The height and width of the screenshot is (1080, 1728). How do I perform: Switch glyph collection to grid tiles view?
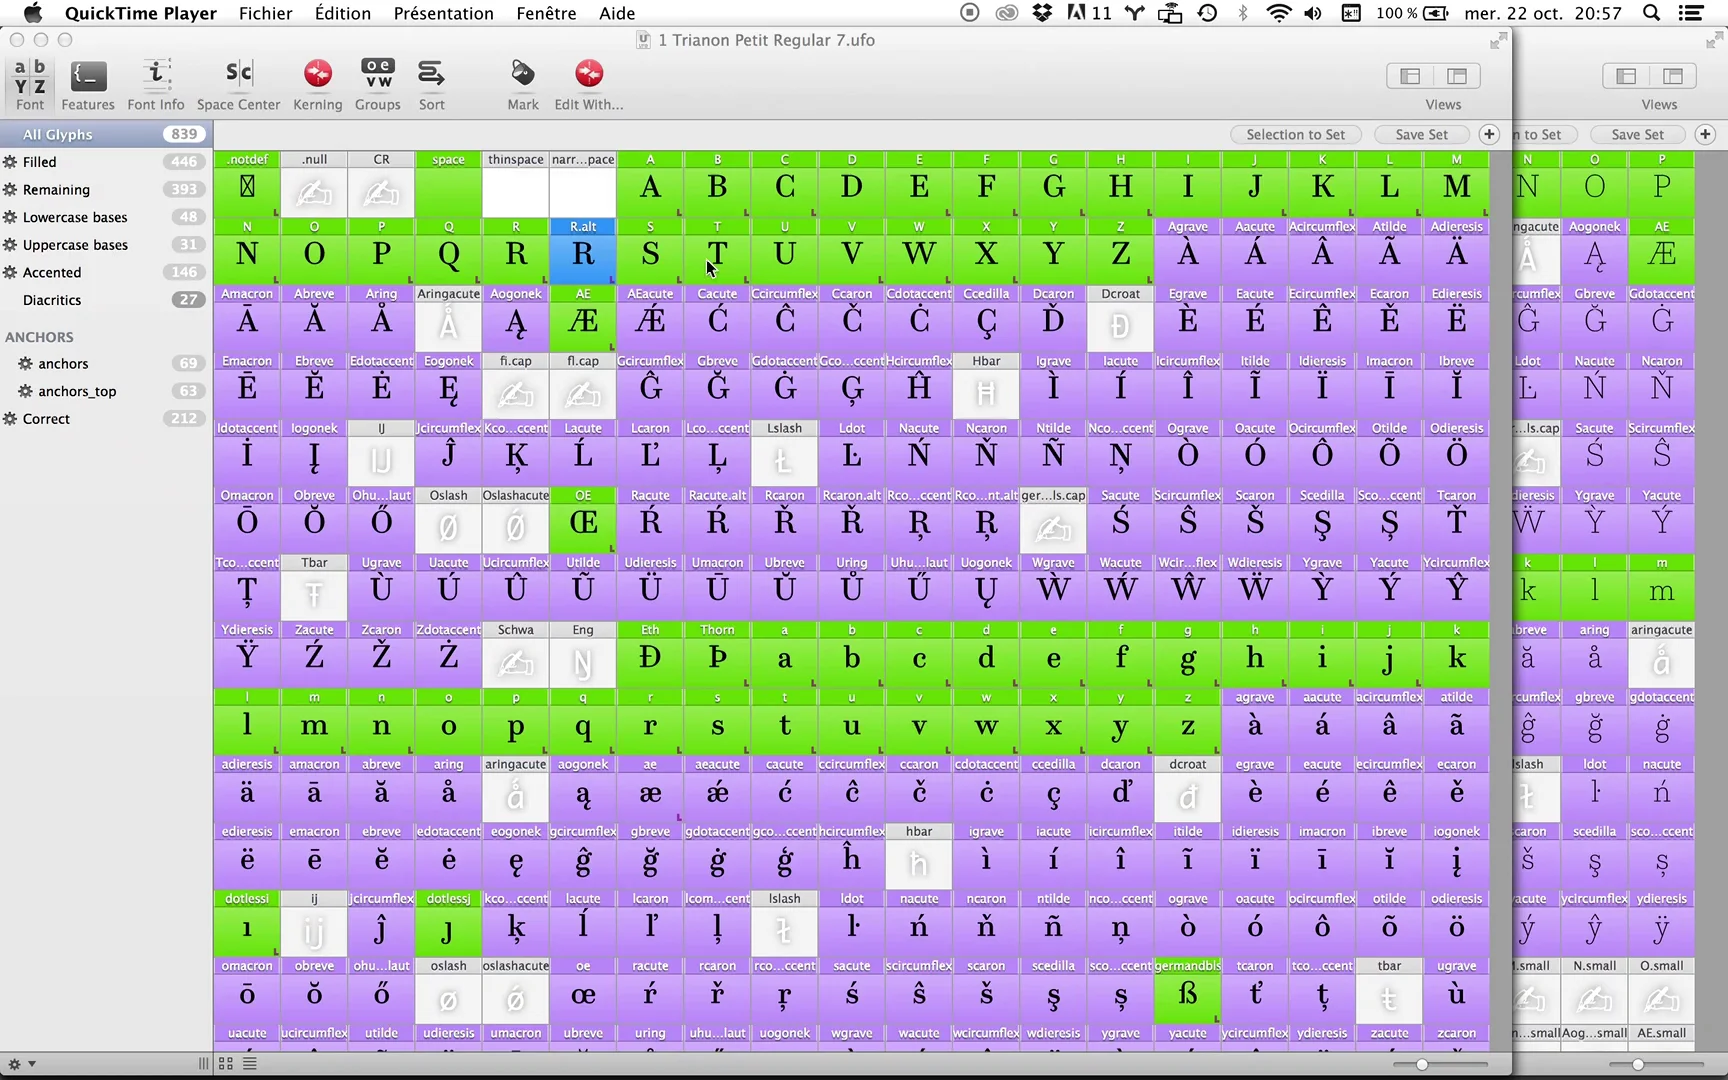tap(225, 1064)
